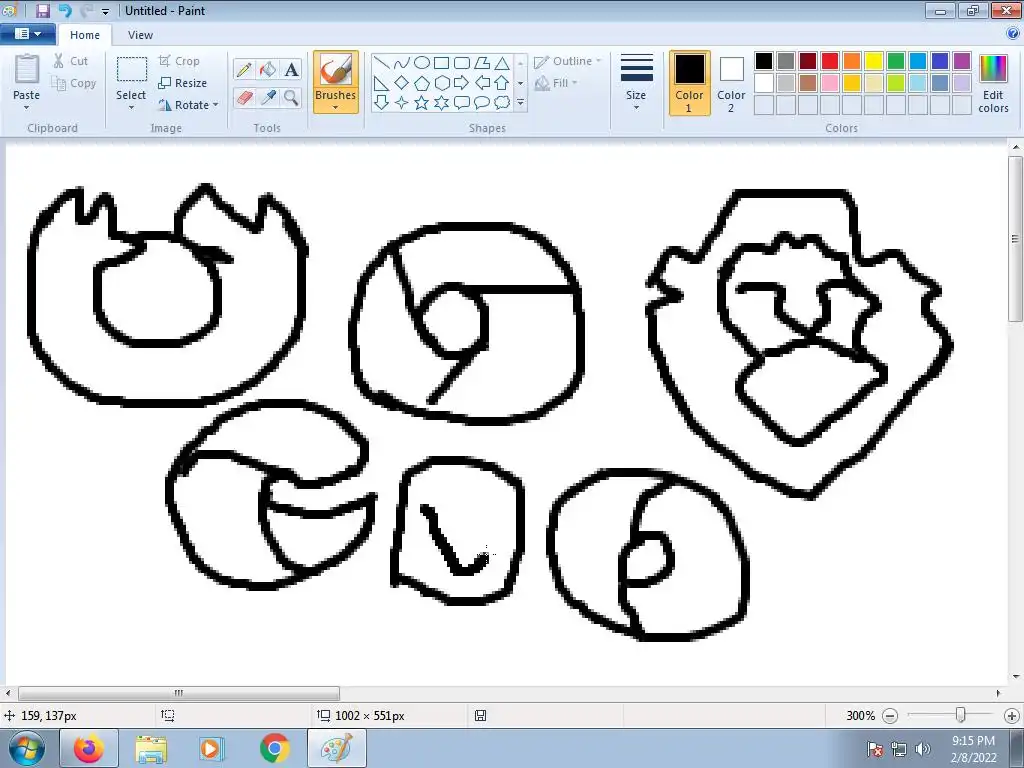Screen dimensions: 1024x768
Task: Select the Pencil tool
Action: (244, 69)
